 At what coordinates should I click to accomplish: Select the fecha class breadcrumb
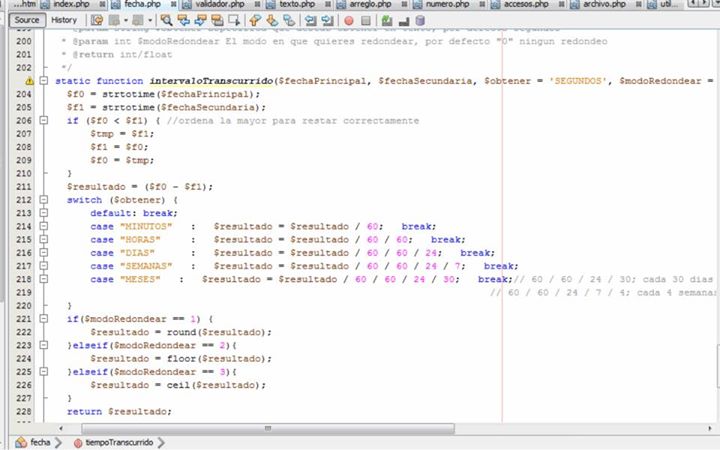tap(40, 441)
